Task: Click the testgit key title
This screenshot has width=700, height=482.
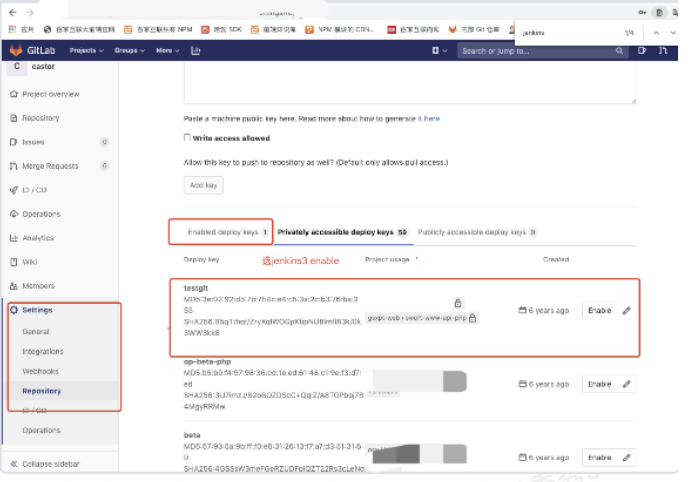Action: click(196, 288)
